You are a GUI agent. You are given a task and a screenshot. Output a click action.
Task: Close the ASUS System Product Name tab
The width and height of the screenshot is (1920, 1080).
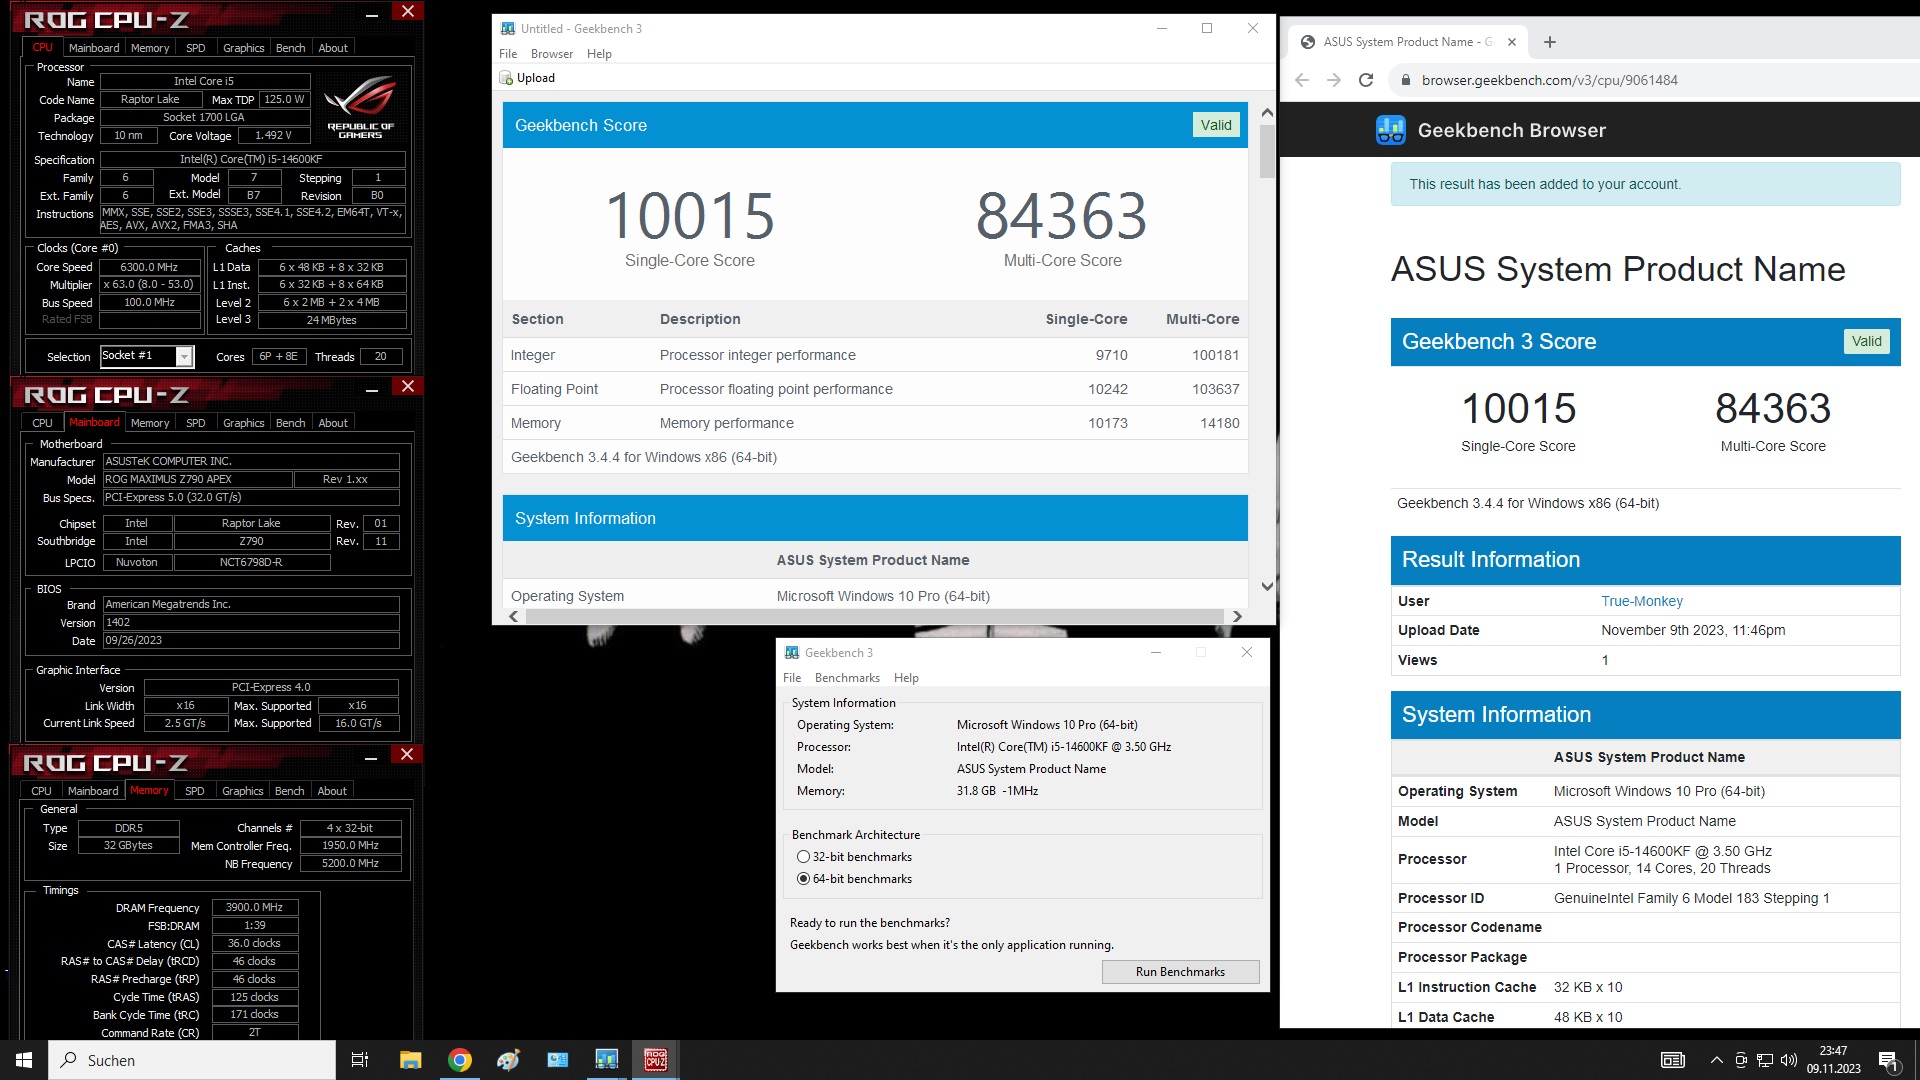[x=1512, y=42]
